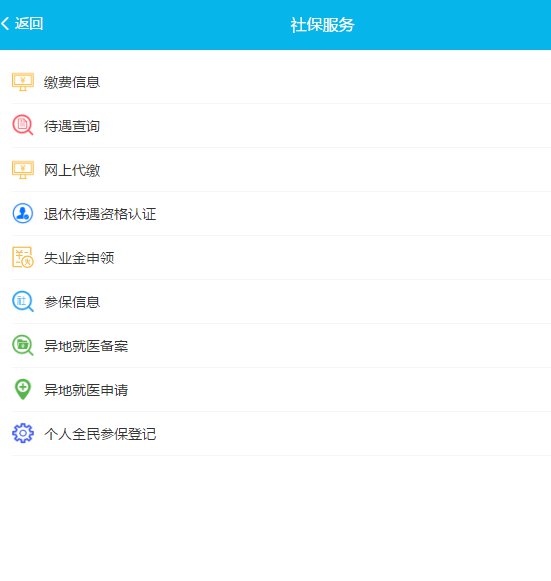This screenshot has height=581, width=551.
Task: Click the 异地就医申请 location pin icon
Action: [x=23, y=389]
